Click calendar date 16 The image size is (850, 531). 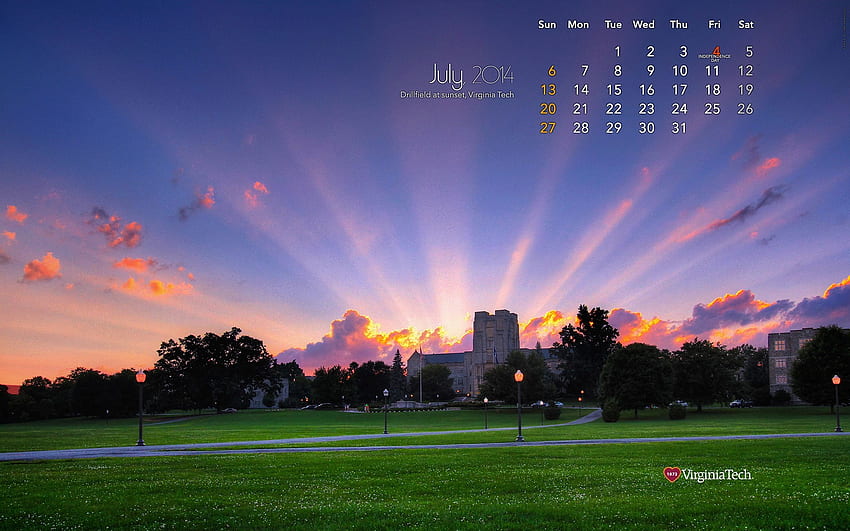(x=647, y=90)
